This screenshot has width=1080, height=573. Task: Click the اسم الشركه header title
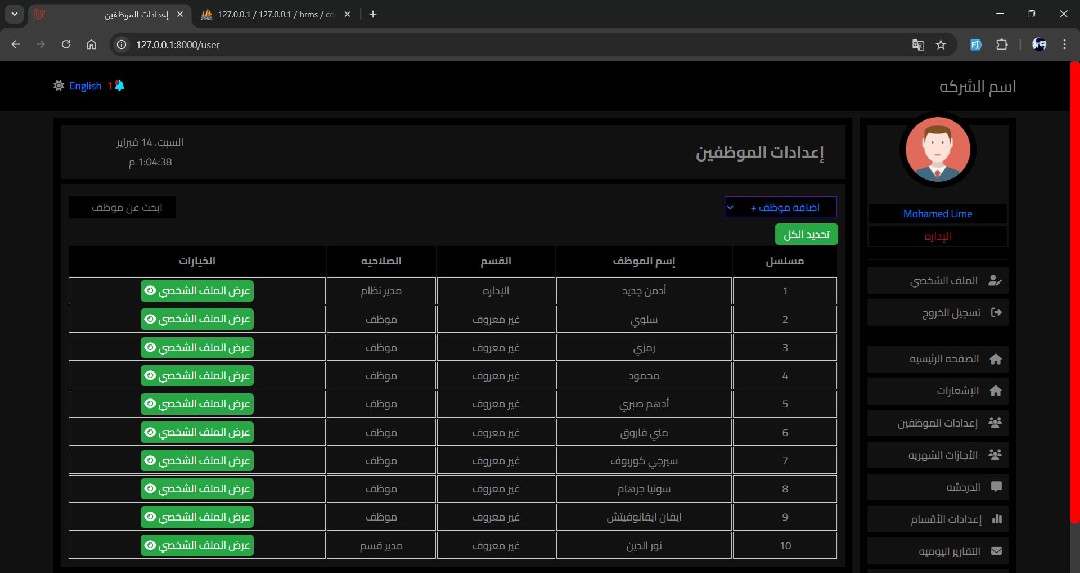[x=977, y=87]
